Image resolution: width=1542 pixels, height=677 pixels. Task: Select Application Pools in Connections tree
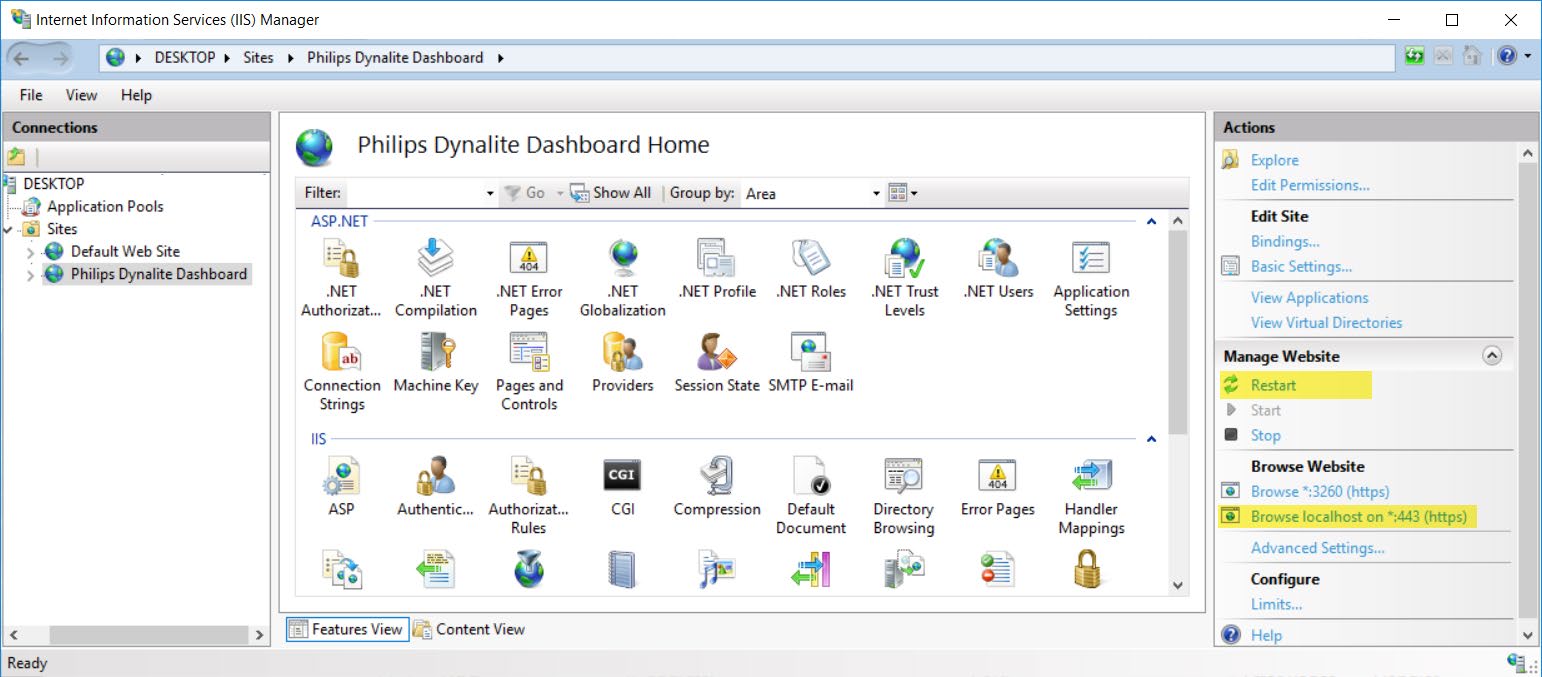pos(105,206)
